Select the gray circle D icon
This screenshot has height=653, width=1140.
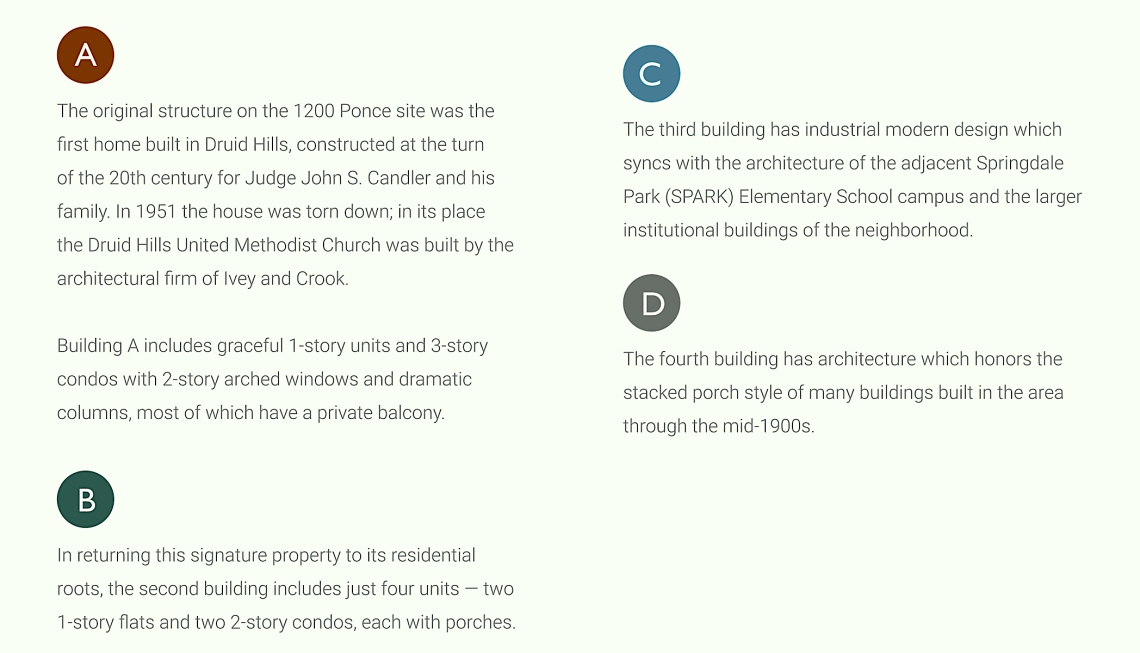651,303
